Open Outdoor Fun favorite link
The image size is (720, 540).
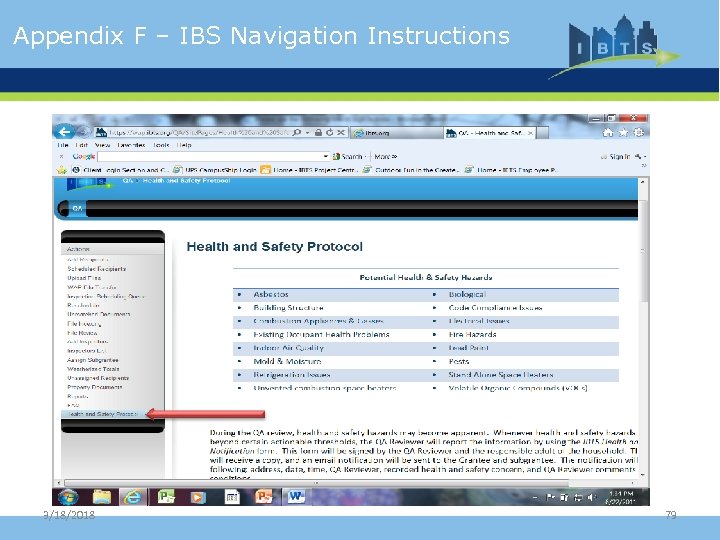[410, 170]
